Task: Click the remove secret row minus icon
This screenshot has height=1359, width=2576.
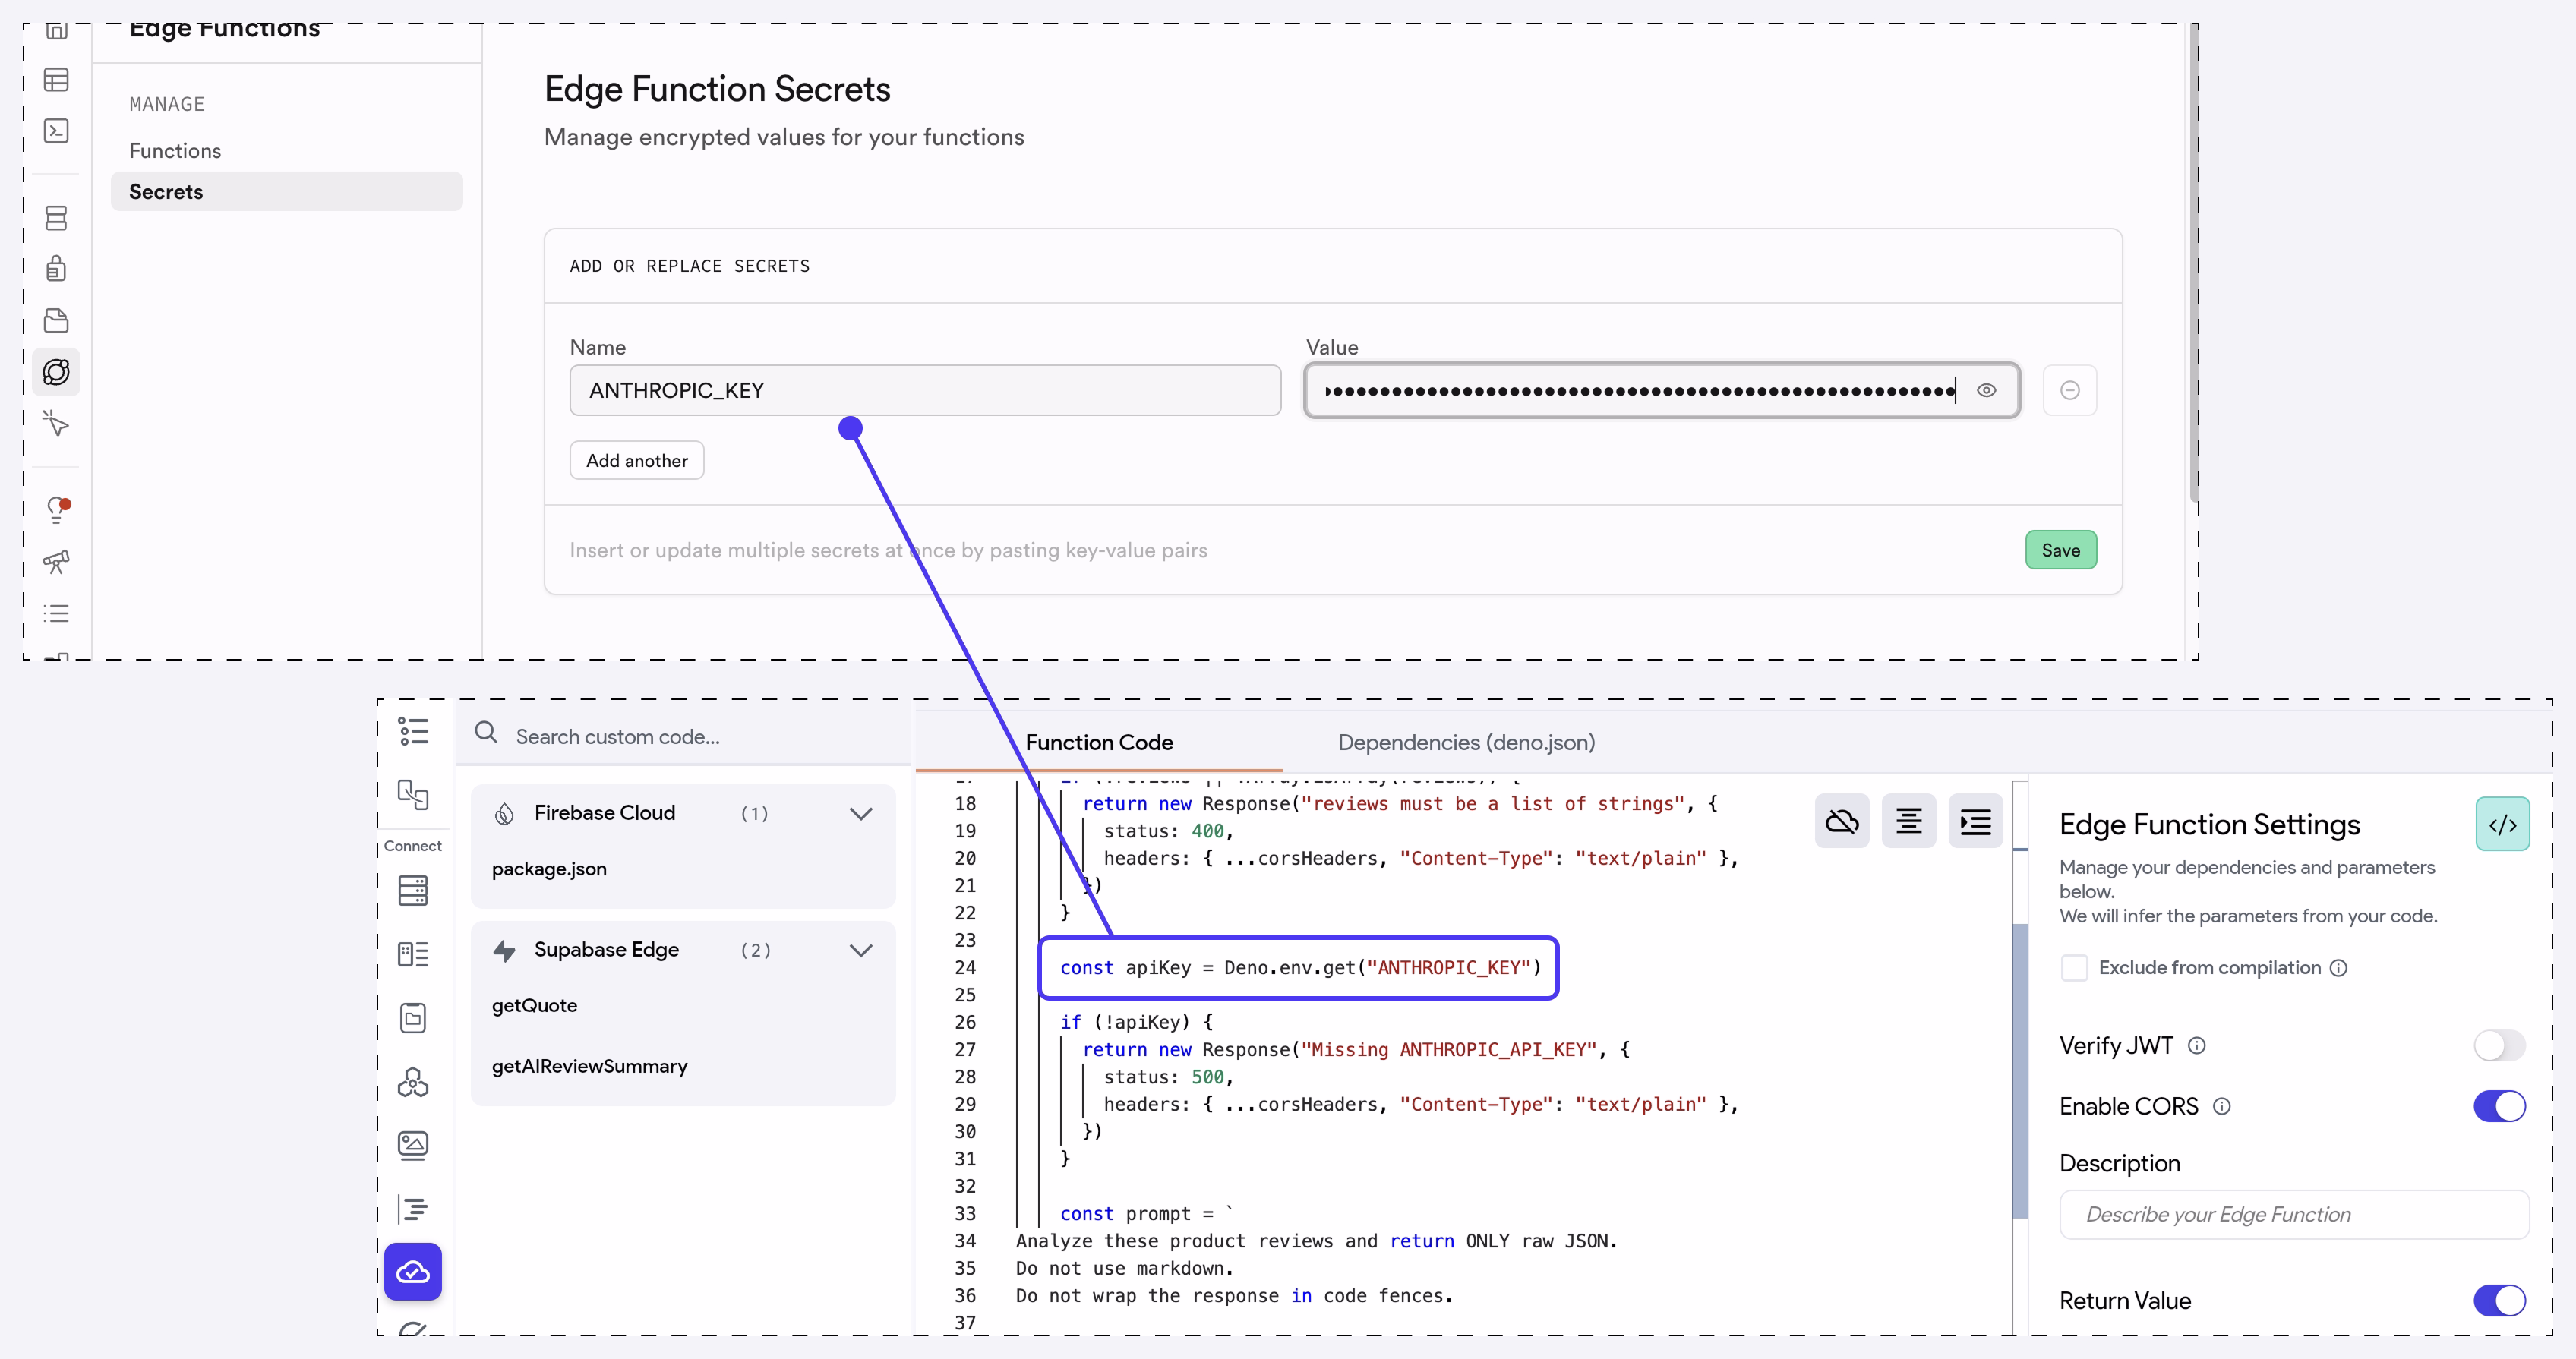Action: (x=2070, y=390)
